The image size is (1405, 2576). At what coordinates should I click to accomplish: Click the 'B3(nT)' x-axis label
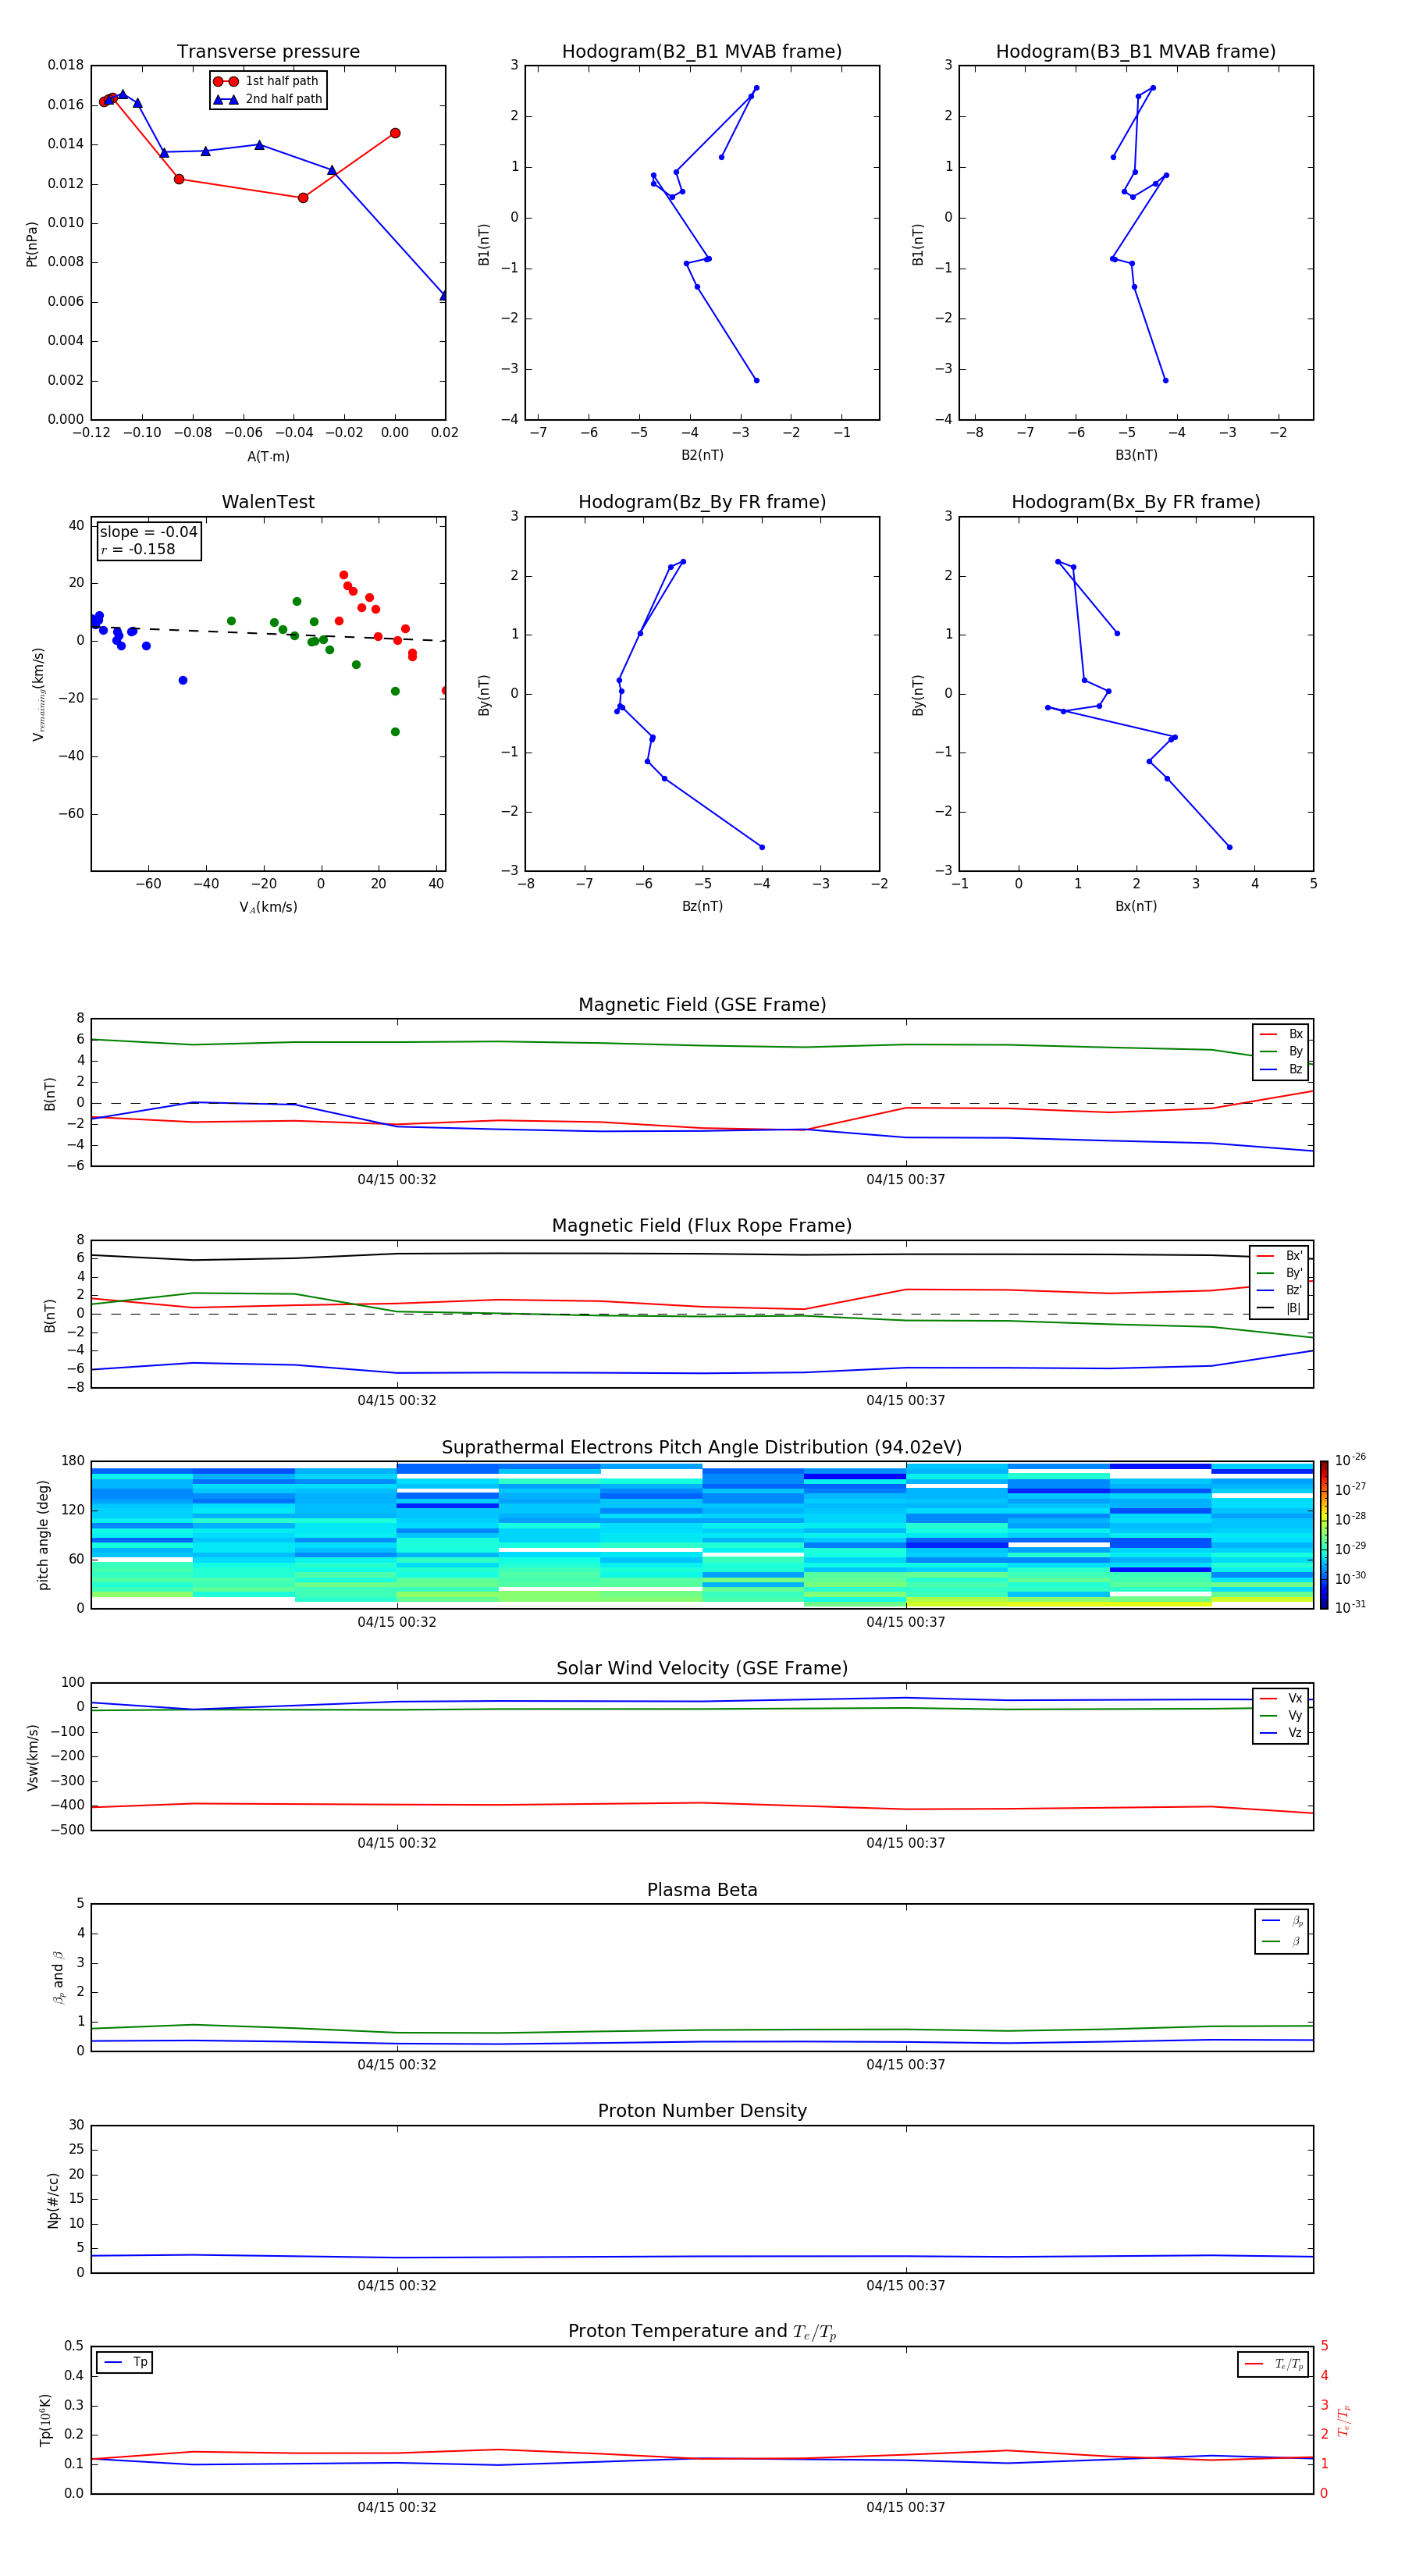[1136, 455]
